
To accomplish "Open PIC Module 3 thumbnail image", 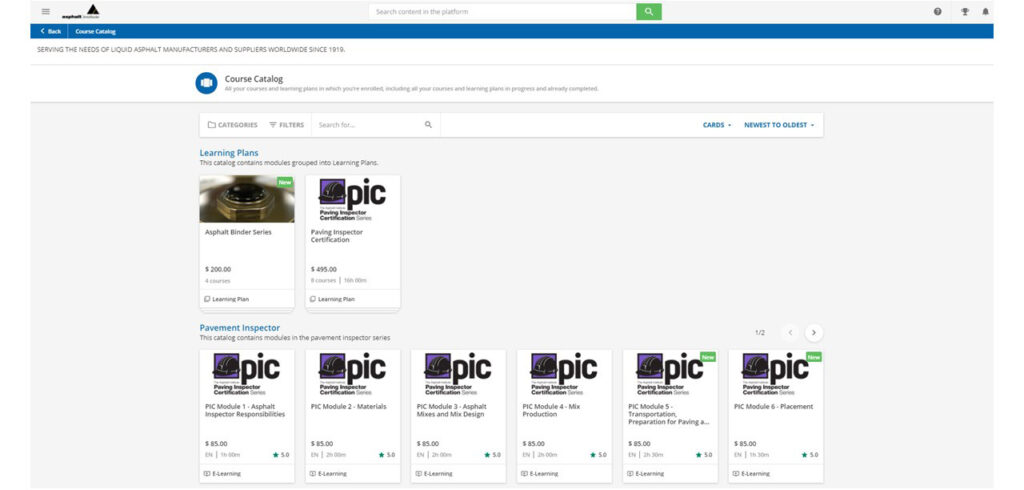I will click(458, 374).
